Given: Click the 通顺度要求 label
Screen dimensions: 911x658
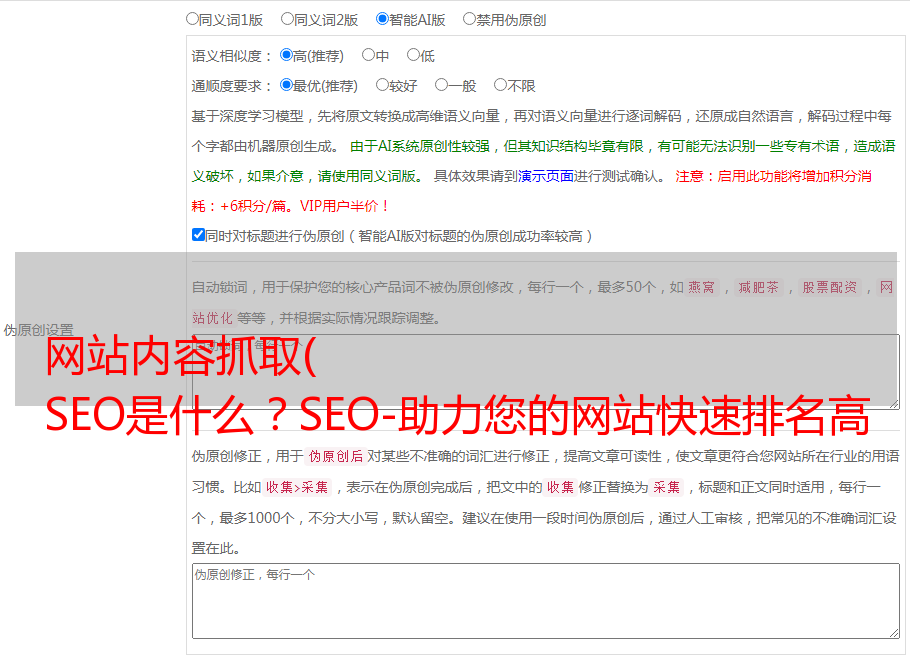Looking at the screenshot, I should (231, 86).
